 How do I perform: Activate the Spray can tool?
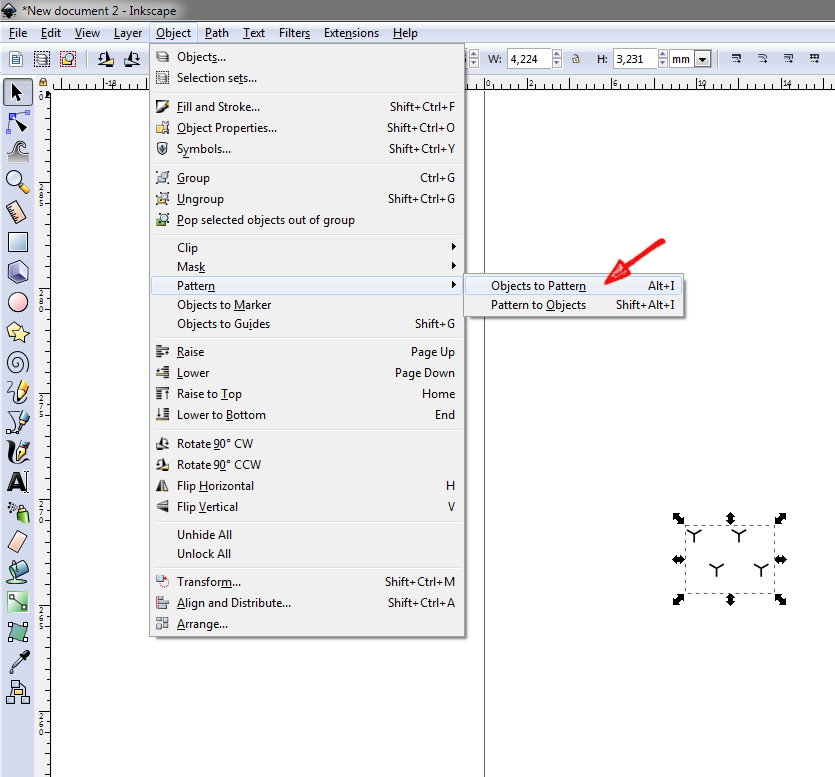pyautogui.click(x=18, y=512)
